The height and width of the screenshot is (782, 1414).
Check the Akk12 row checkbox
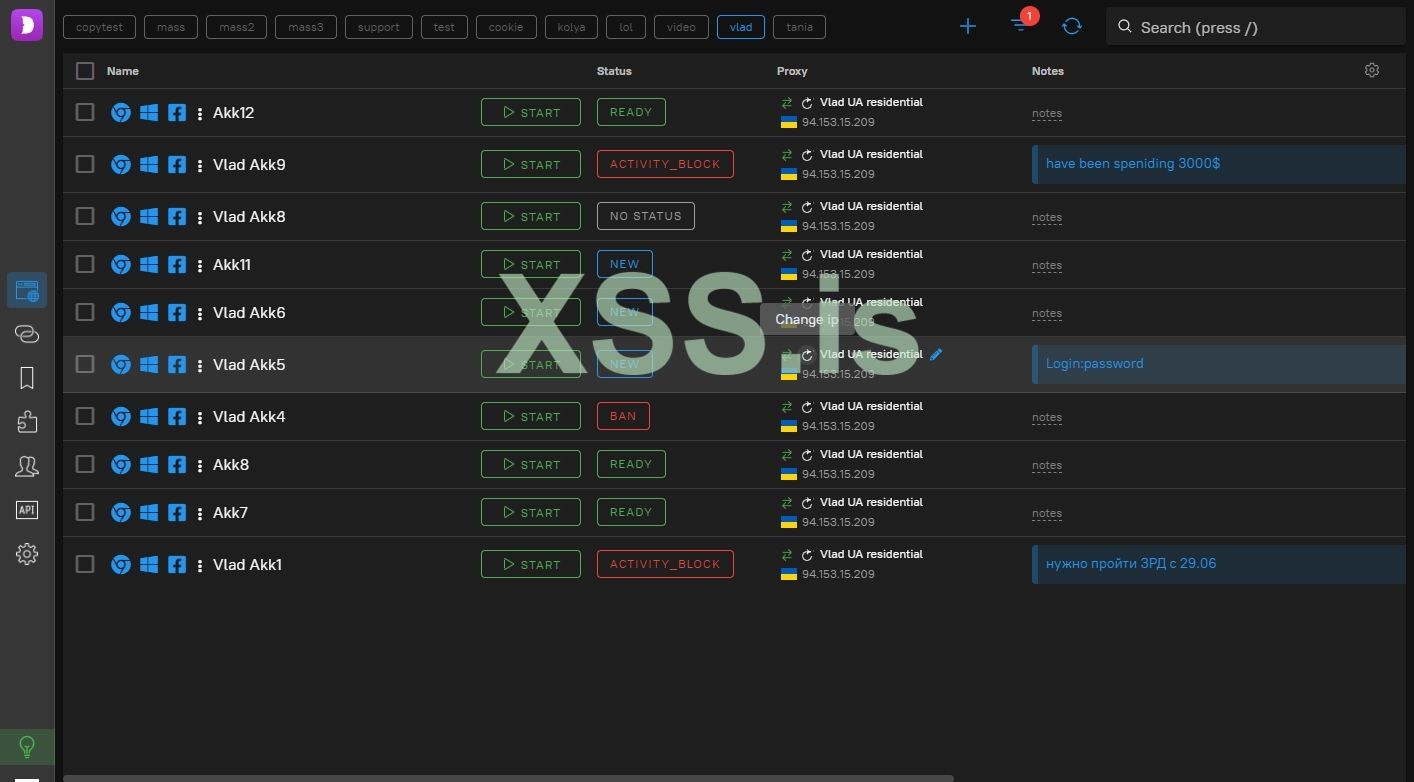pyautogui.click(x=85, y=112)
